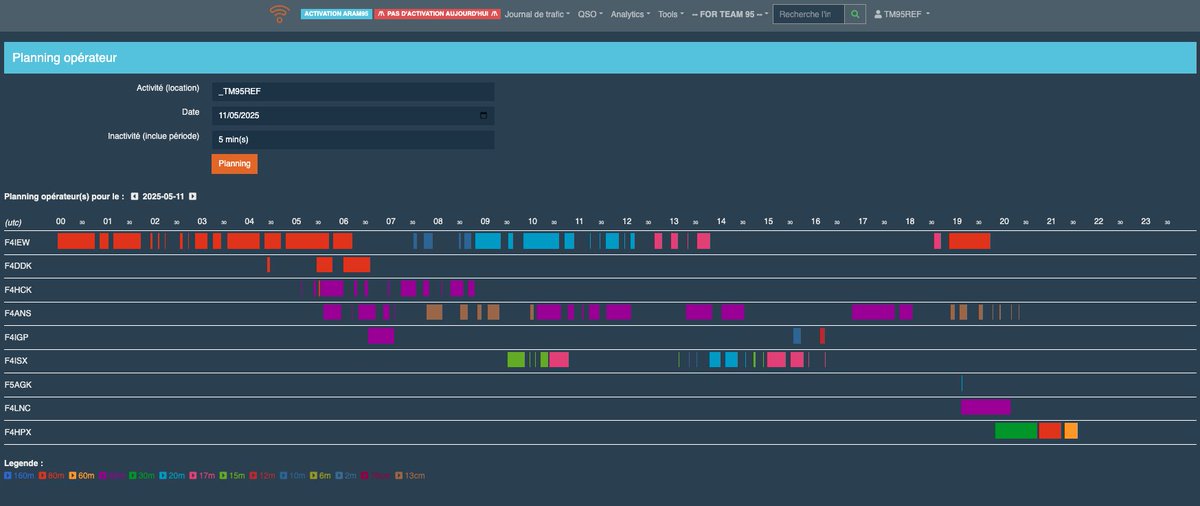
Task: Click the 80m legend entry
Action: point(52,476)
